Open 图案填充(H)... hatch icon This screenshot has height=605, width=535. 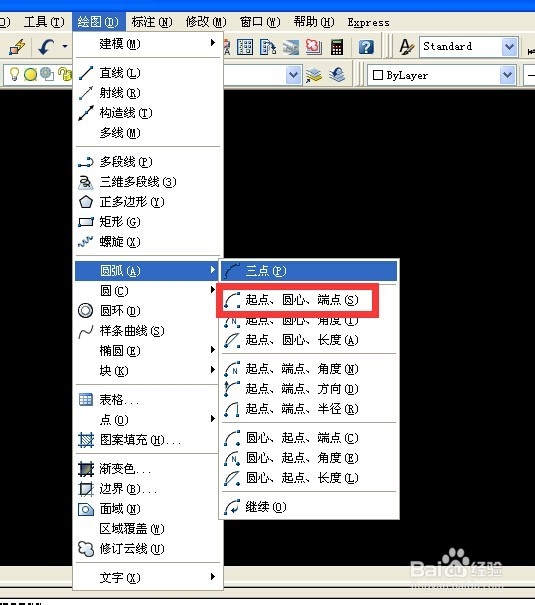tap(86, 439)
